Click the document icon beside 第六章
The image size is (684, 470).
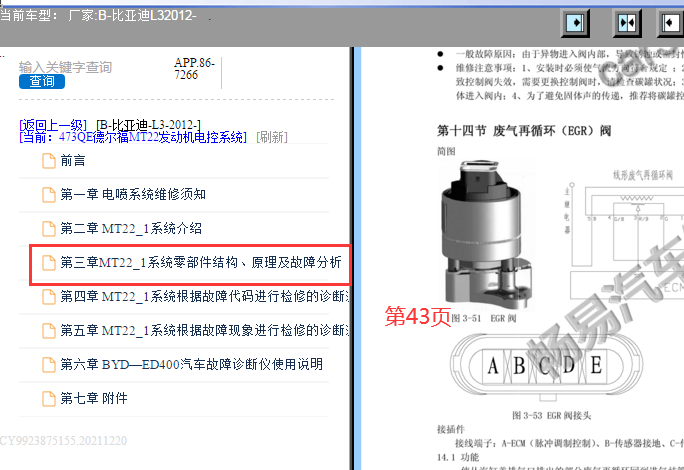coord(49,364)
